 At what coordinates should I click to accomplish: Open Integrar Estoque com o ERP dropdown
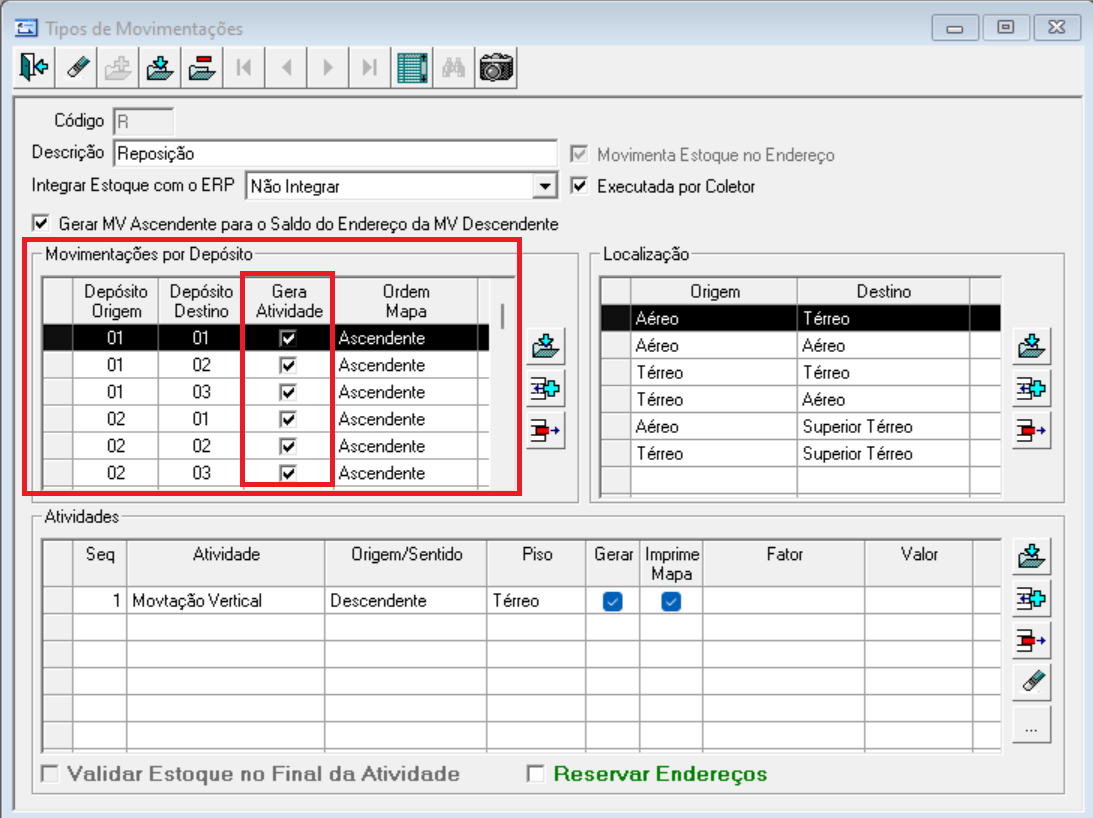(x=544, y=186)
